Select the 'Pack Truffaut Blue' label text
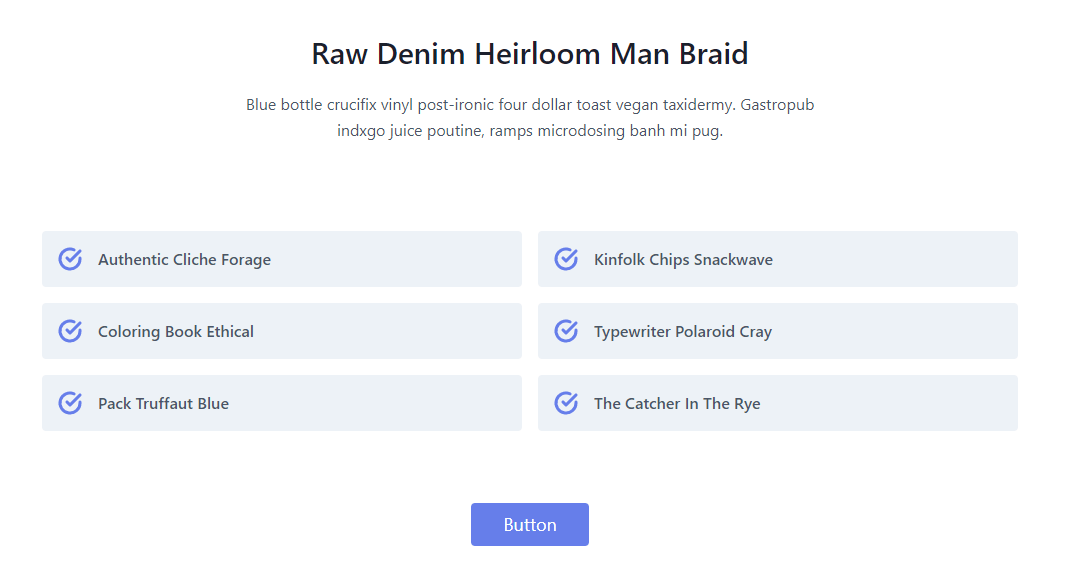 pyautogui.click(x=163, y=404)
